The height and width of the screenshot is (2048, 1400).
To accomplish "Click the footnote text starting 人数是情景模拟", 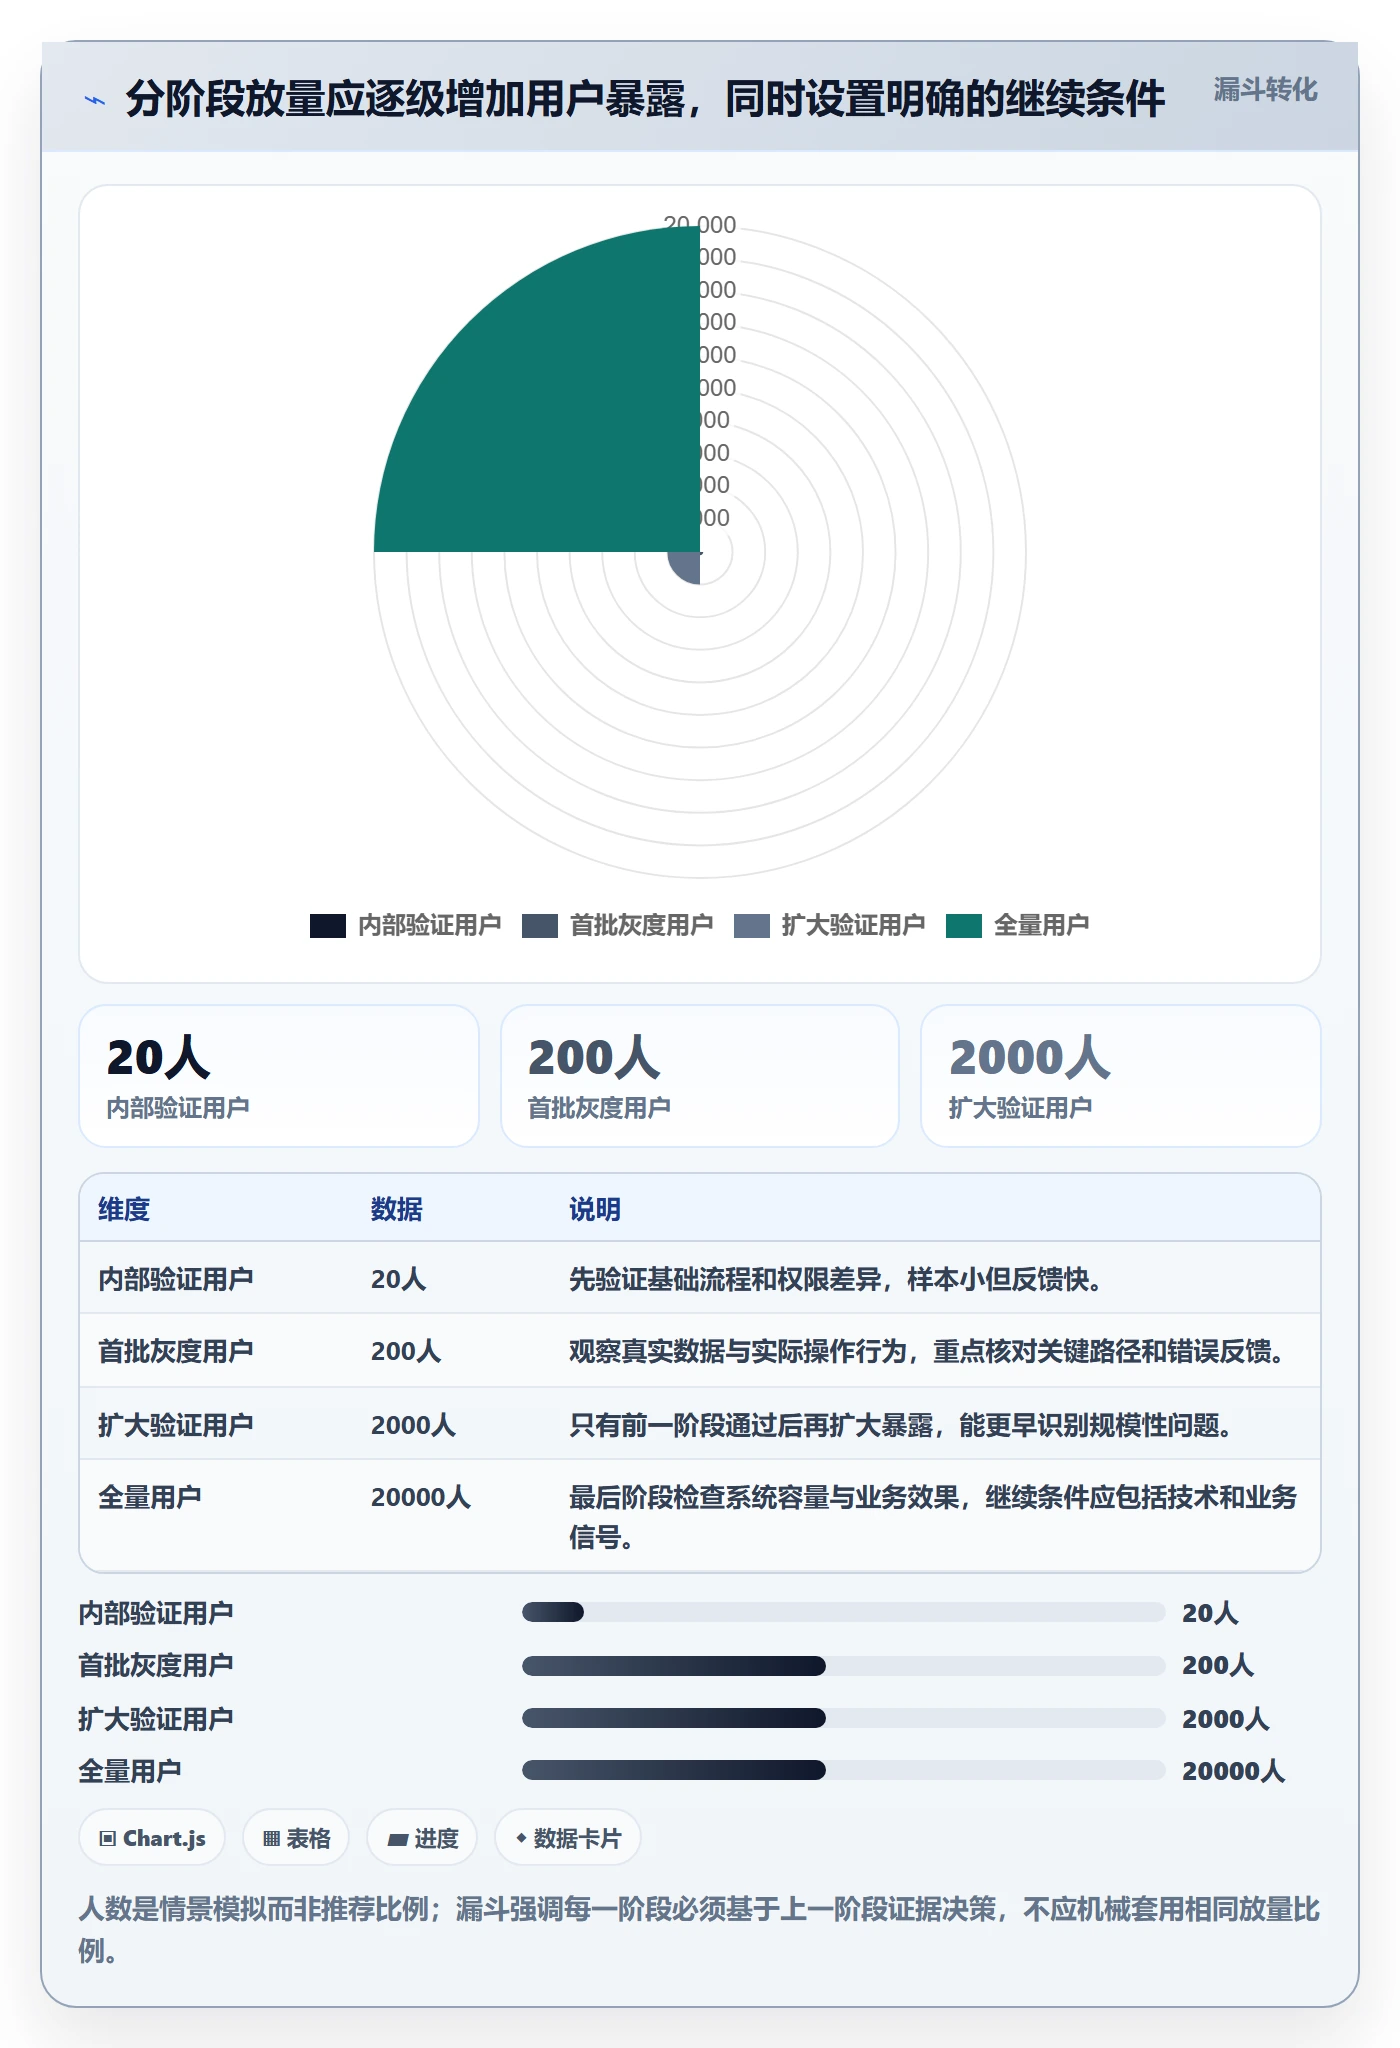I will pos(699,1929).
